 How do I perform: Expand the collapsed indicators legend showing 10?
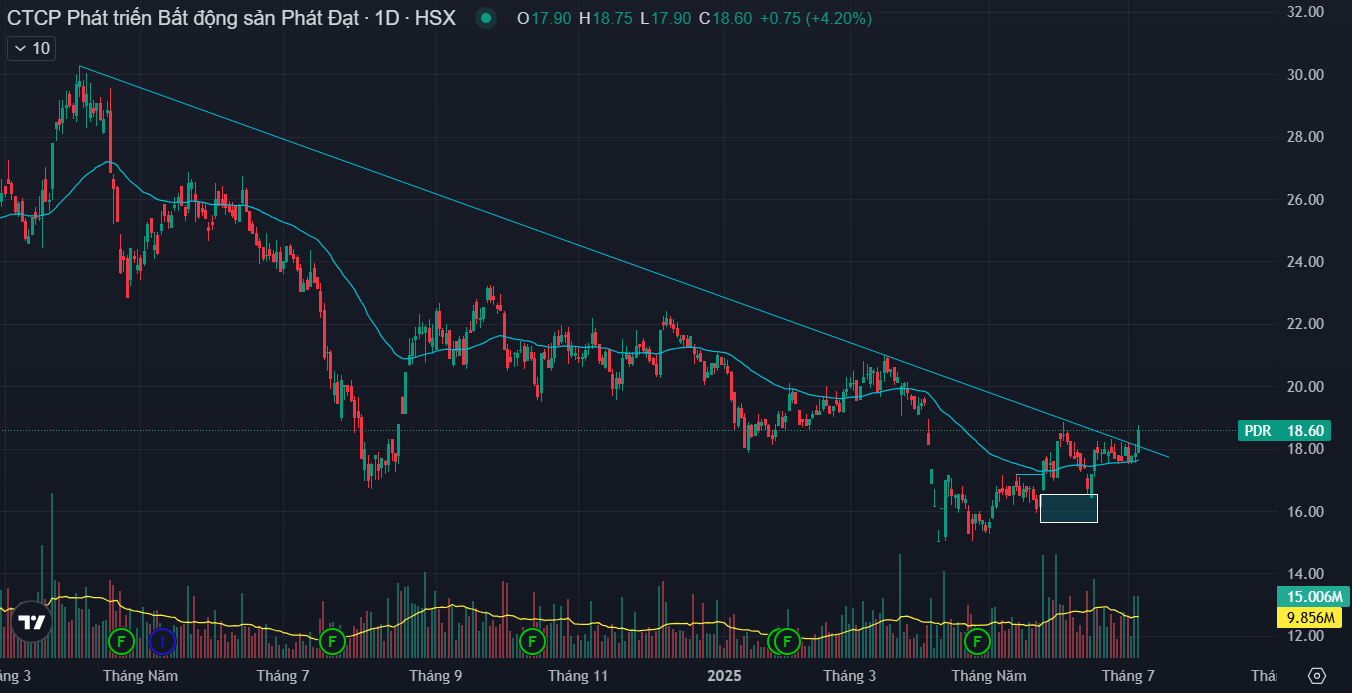coord(31,48)
